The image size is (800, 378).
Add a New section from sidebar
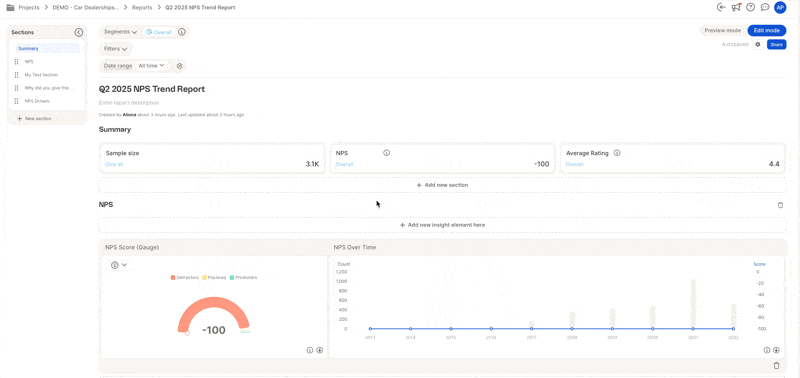(34, 118)
